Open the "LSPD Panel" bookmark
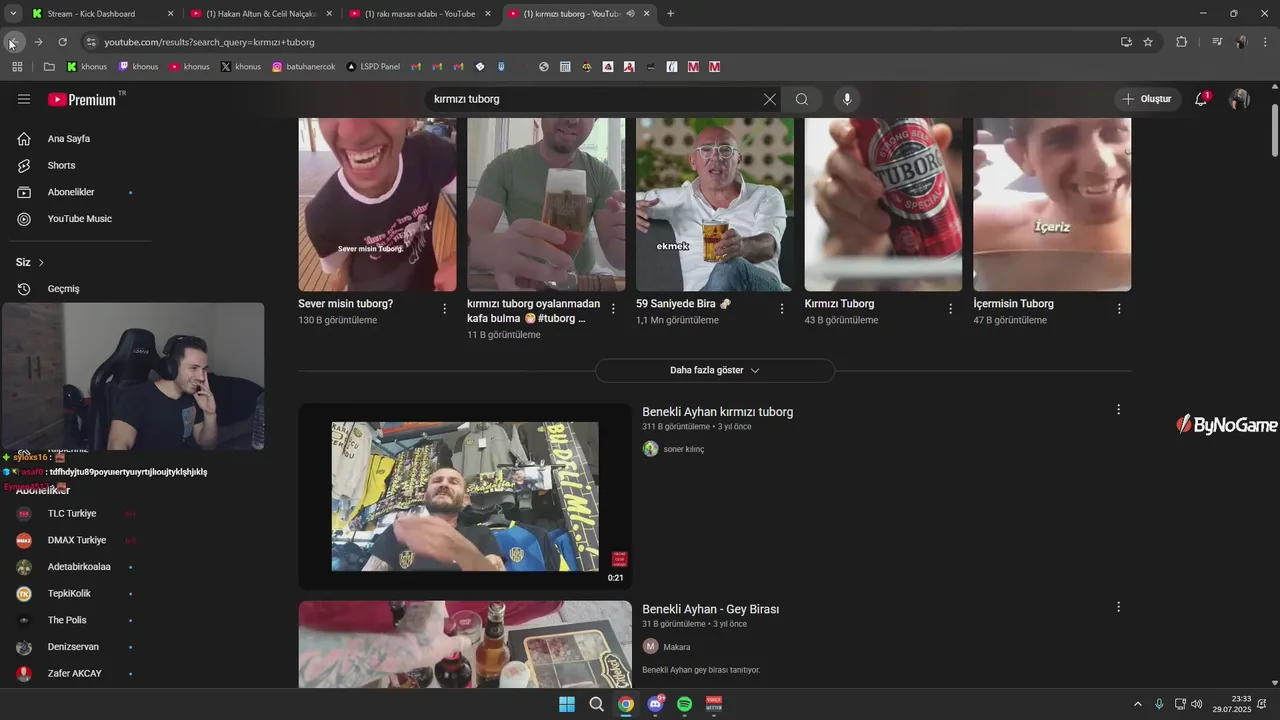Screen dimensions: 1280x720 point(372,67)
